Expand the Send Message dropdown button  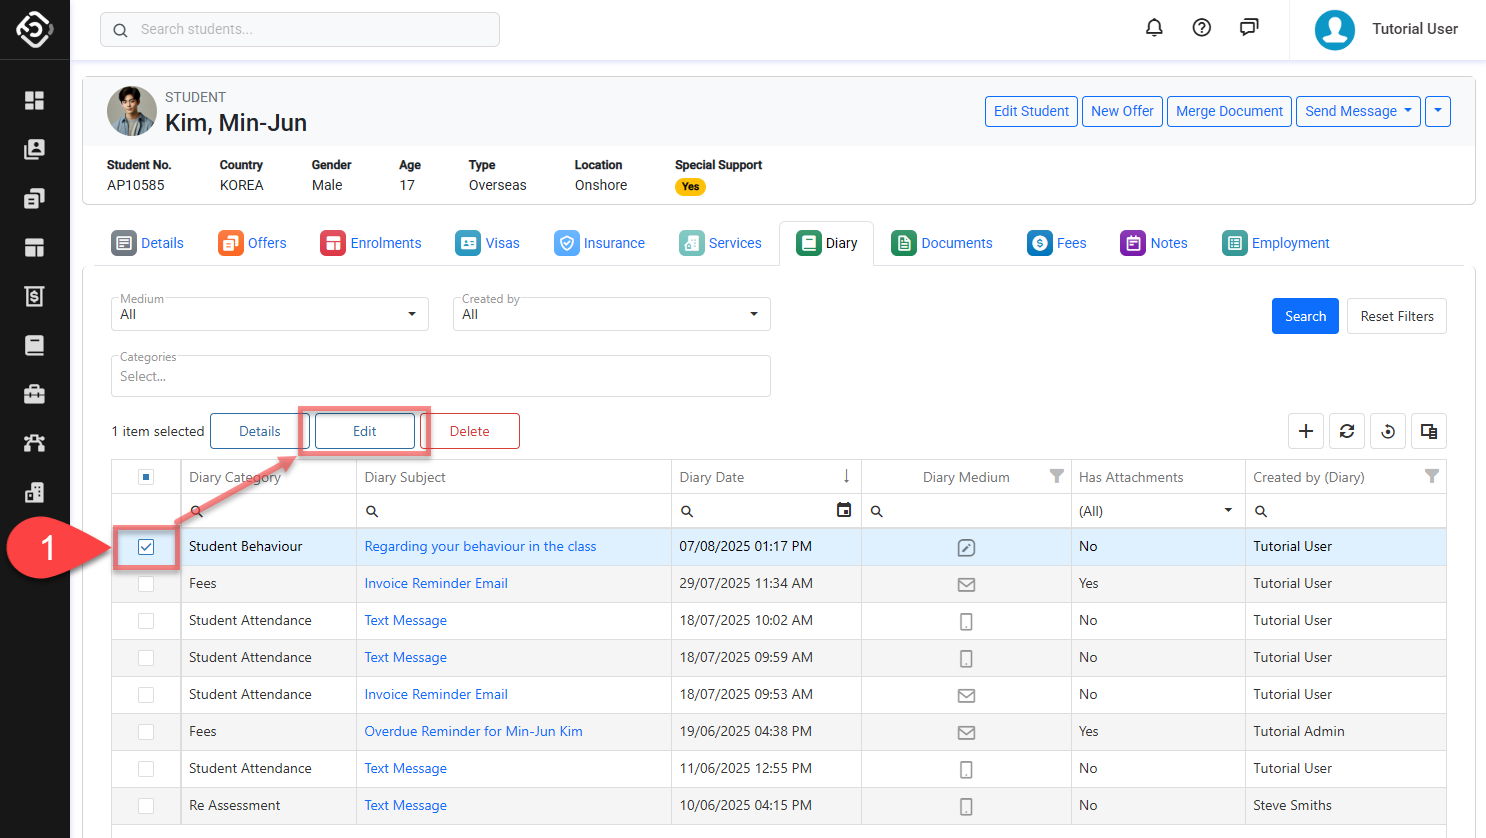pos(1359,111)
